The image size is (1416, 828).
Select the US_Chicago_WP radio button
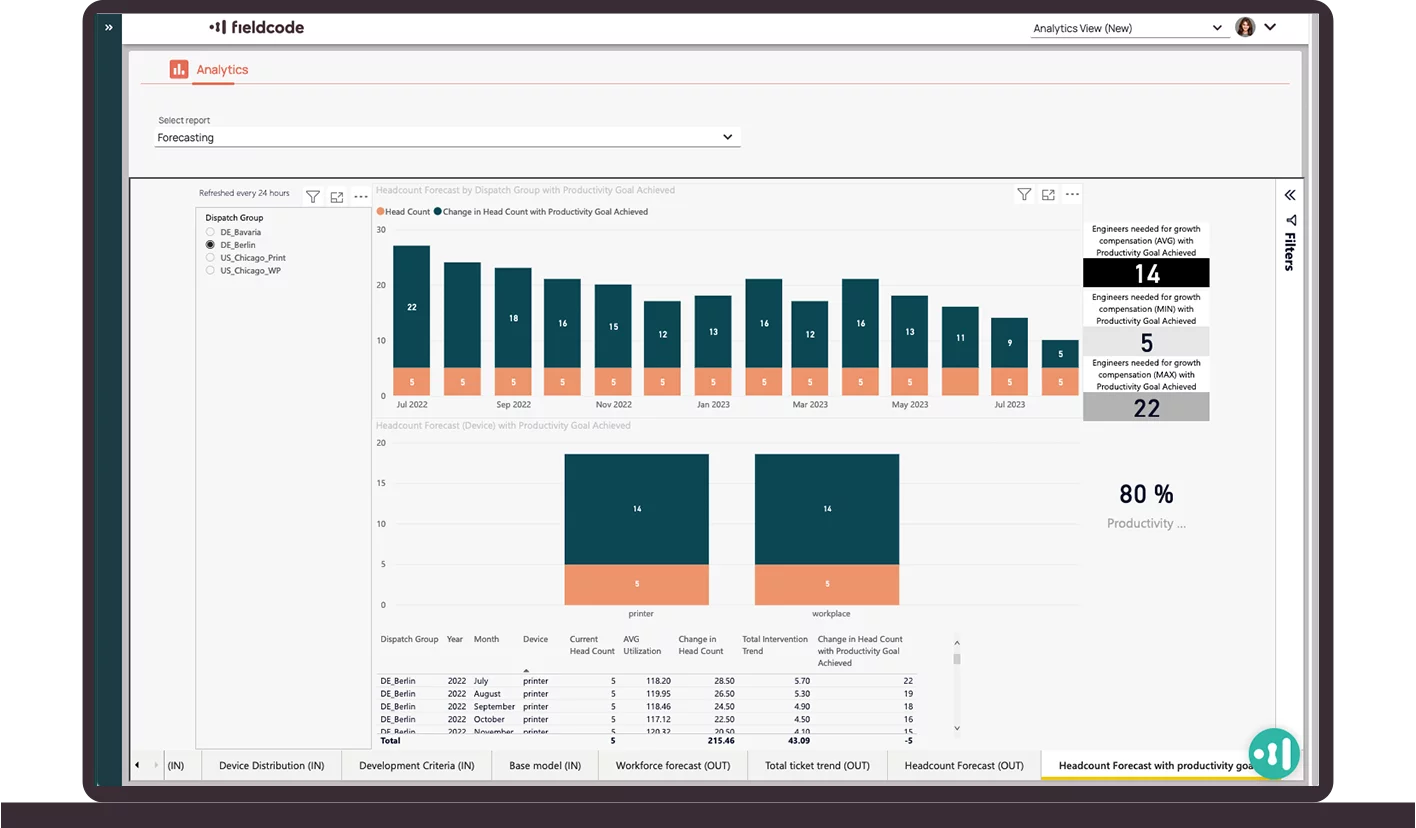pyautogui.click(x=210, y=270)
